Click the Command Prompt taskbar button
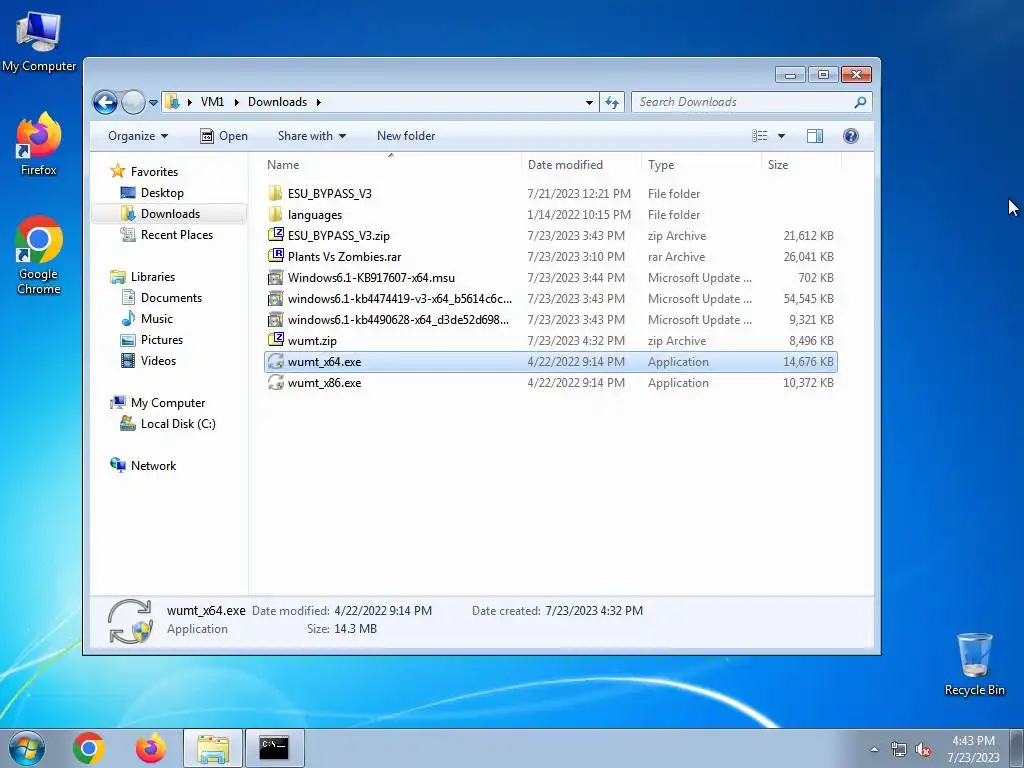1024x768 pixels. coord(274,748)
